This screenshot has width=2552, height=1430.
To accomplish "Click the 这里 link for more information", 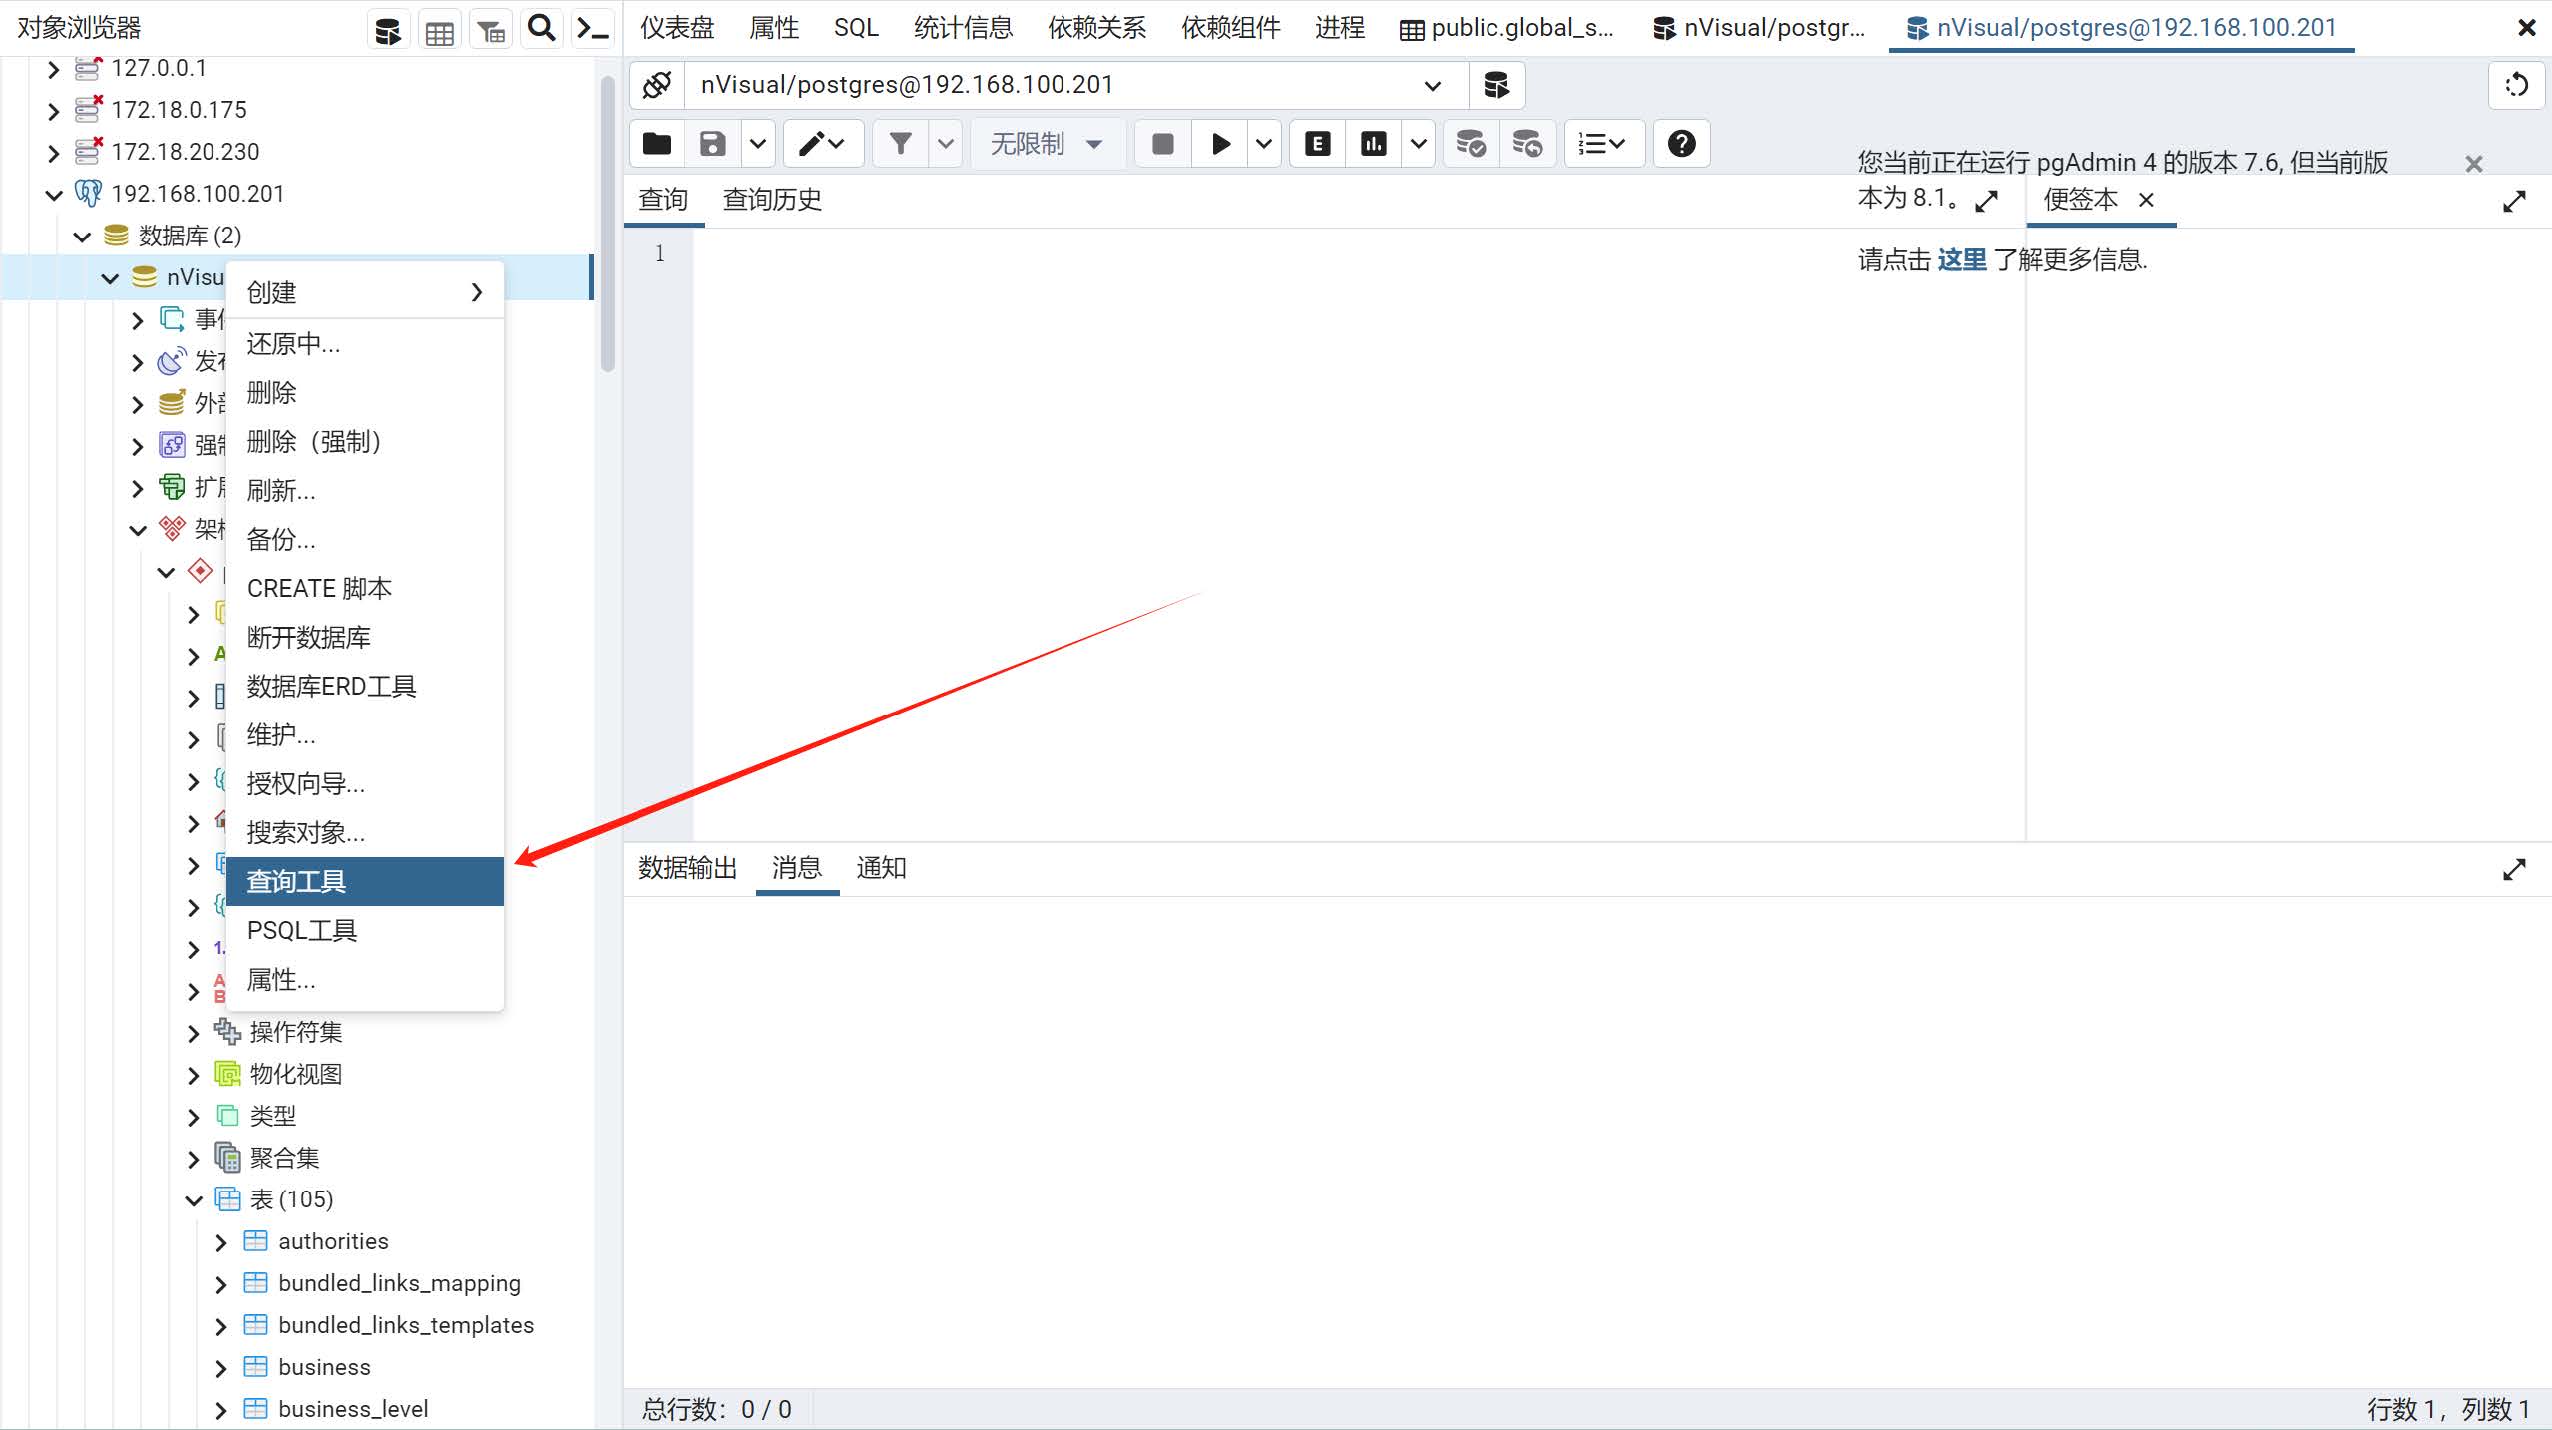I will pos(1961,260).
